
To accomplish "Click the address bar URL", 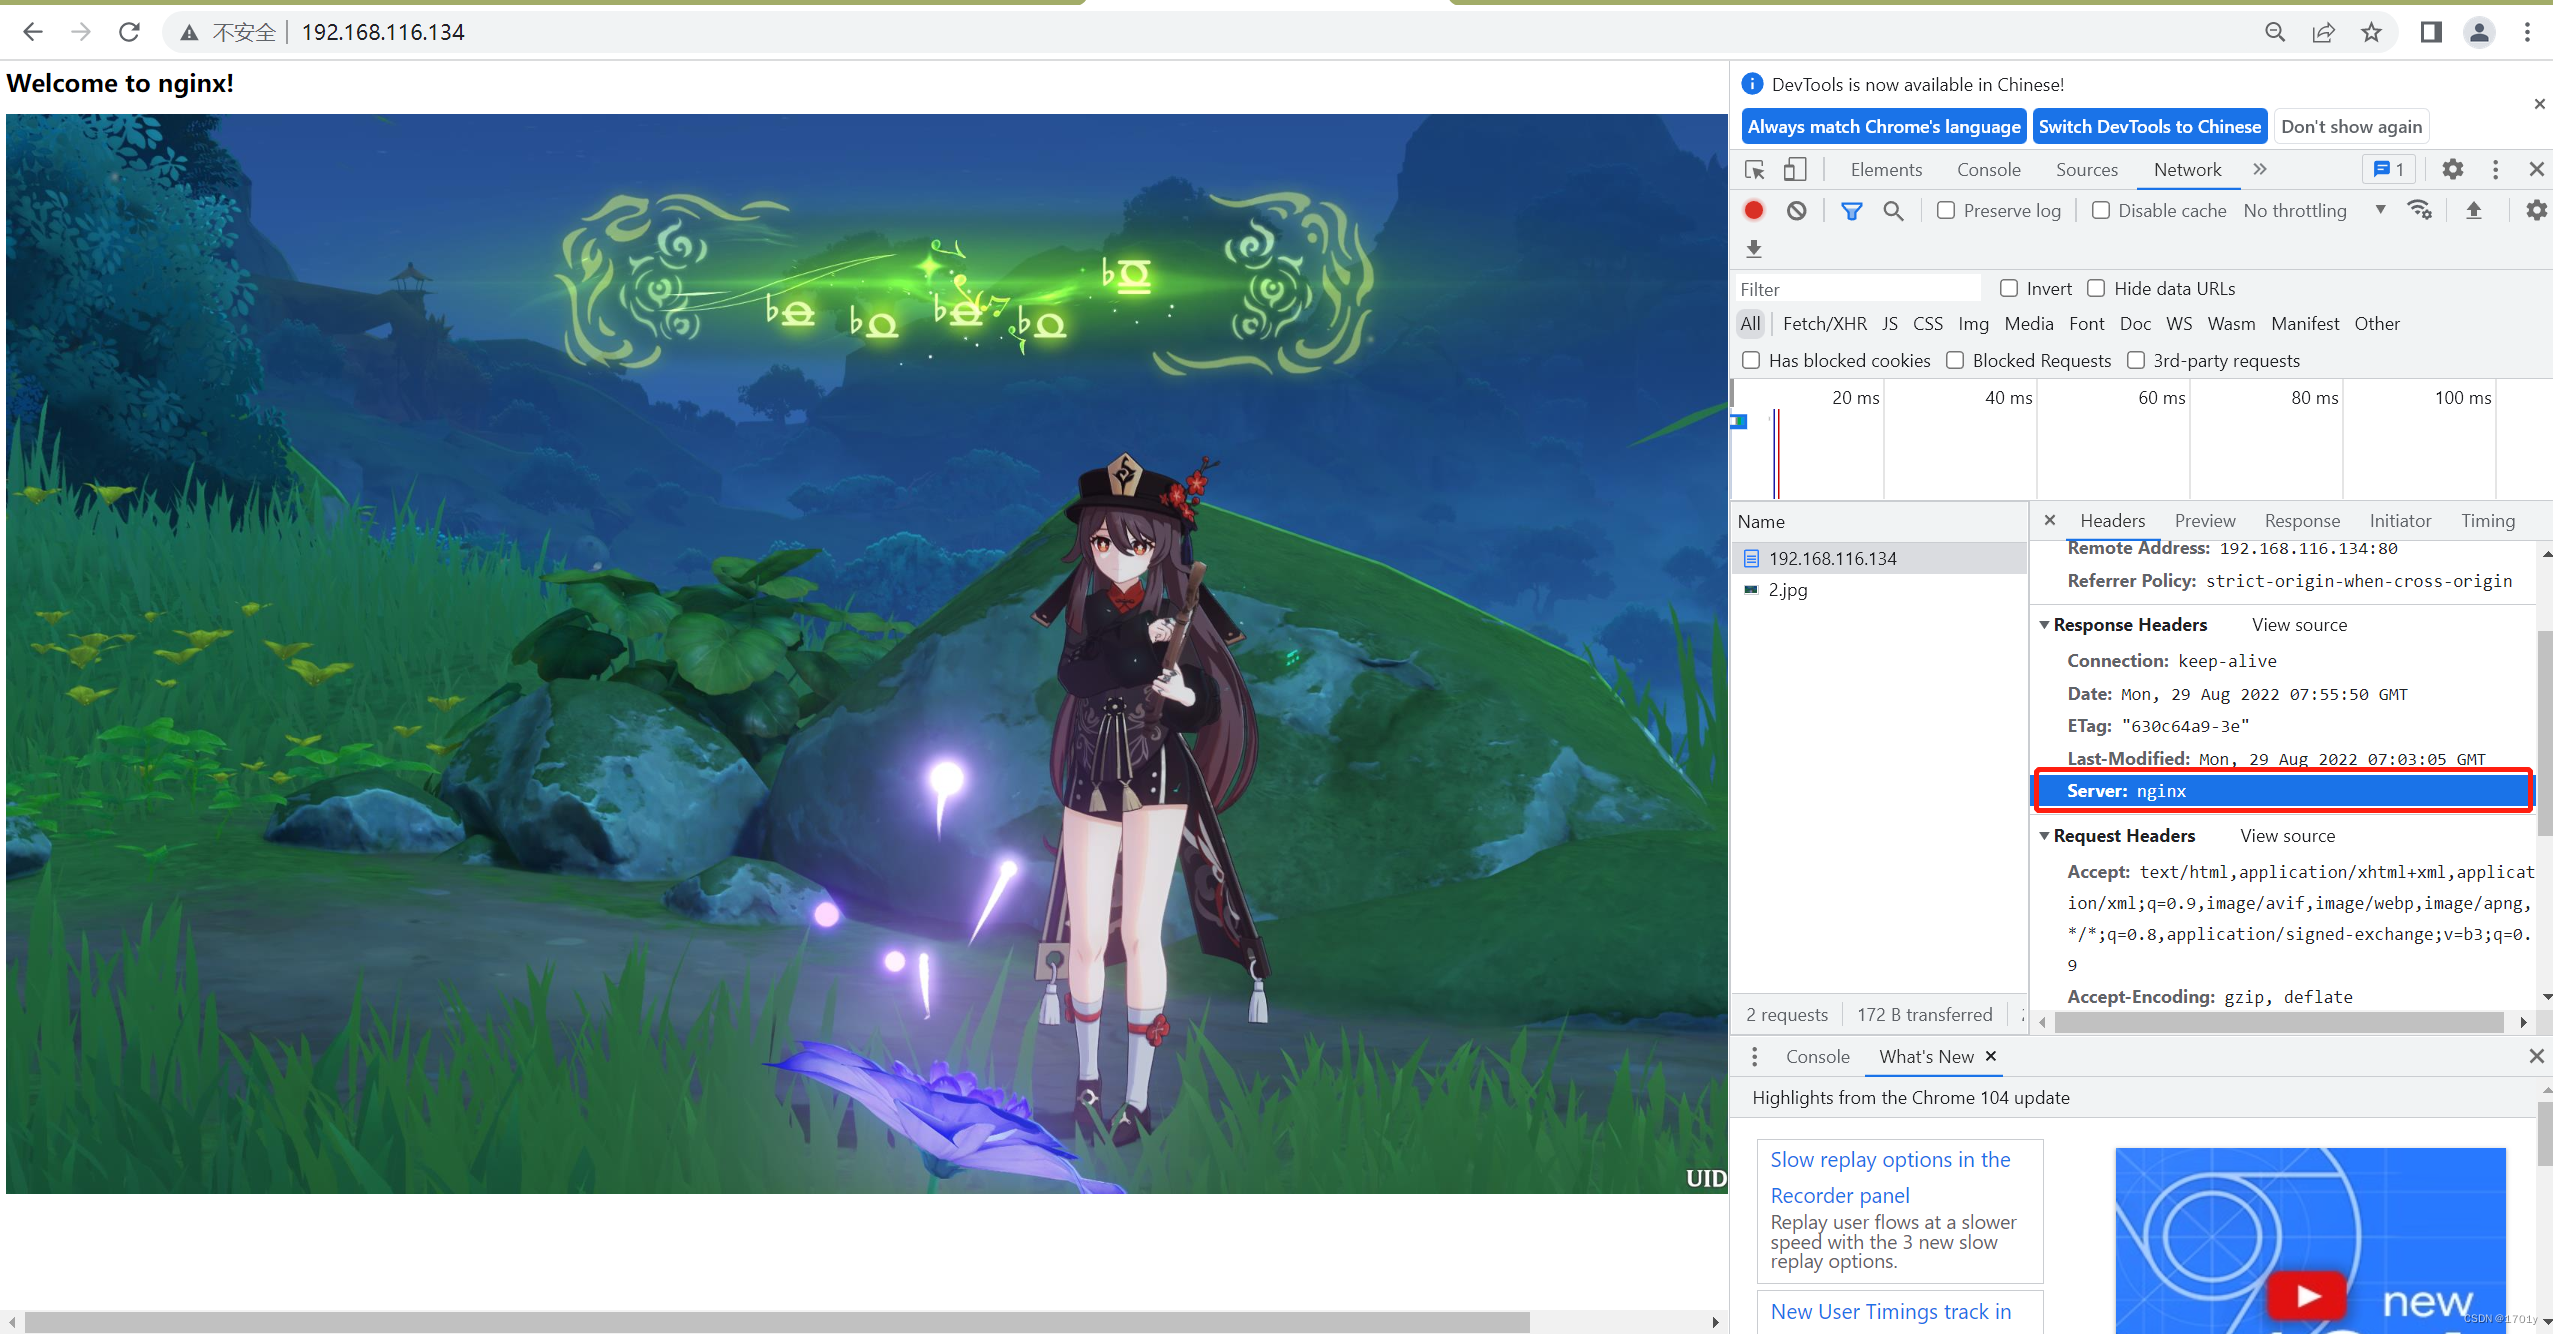I will click(x=383, y=32).
